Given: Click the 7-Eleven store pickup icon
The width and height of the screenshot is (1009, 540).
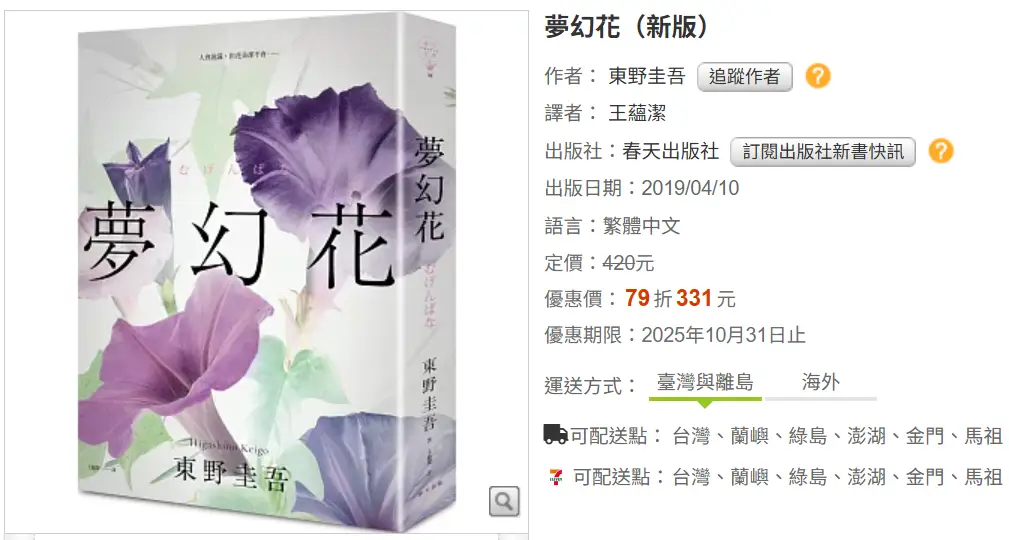Looking at the screenshot, I should pos(555,477).
